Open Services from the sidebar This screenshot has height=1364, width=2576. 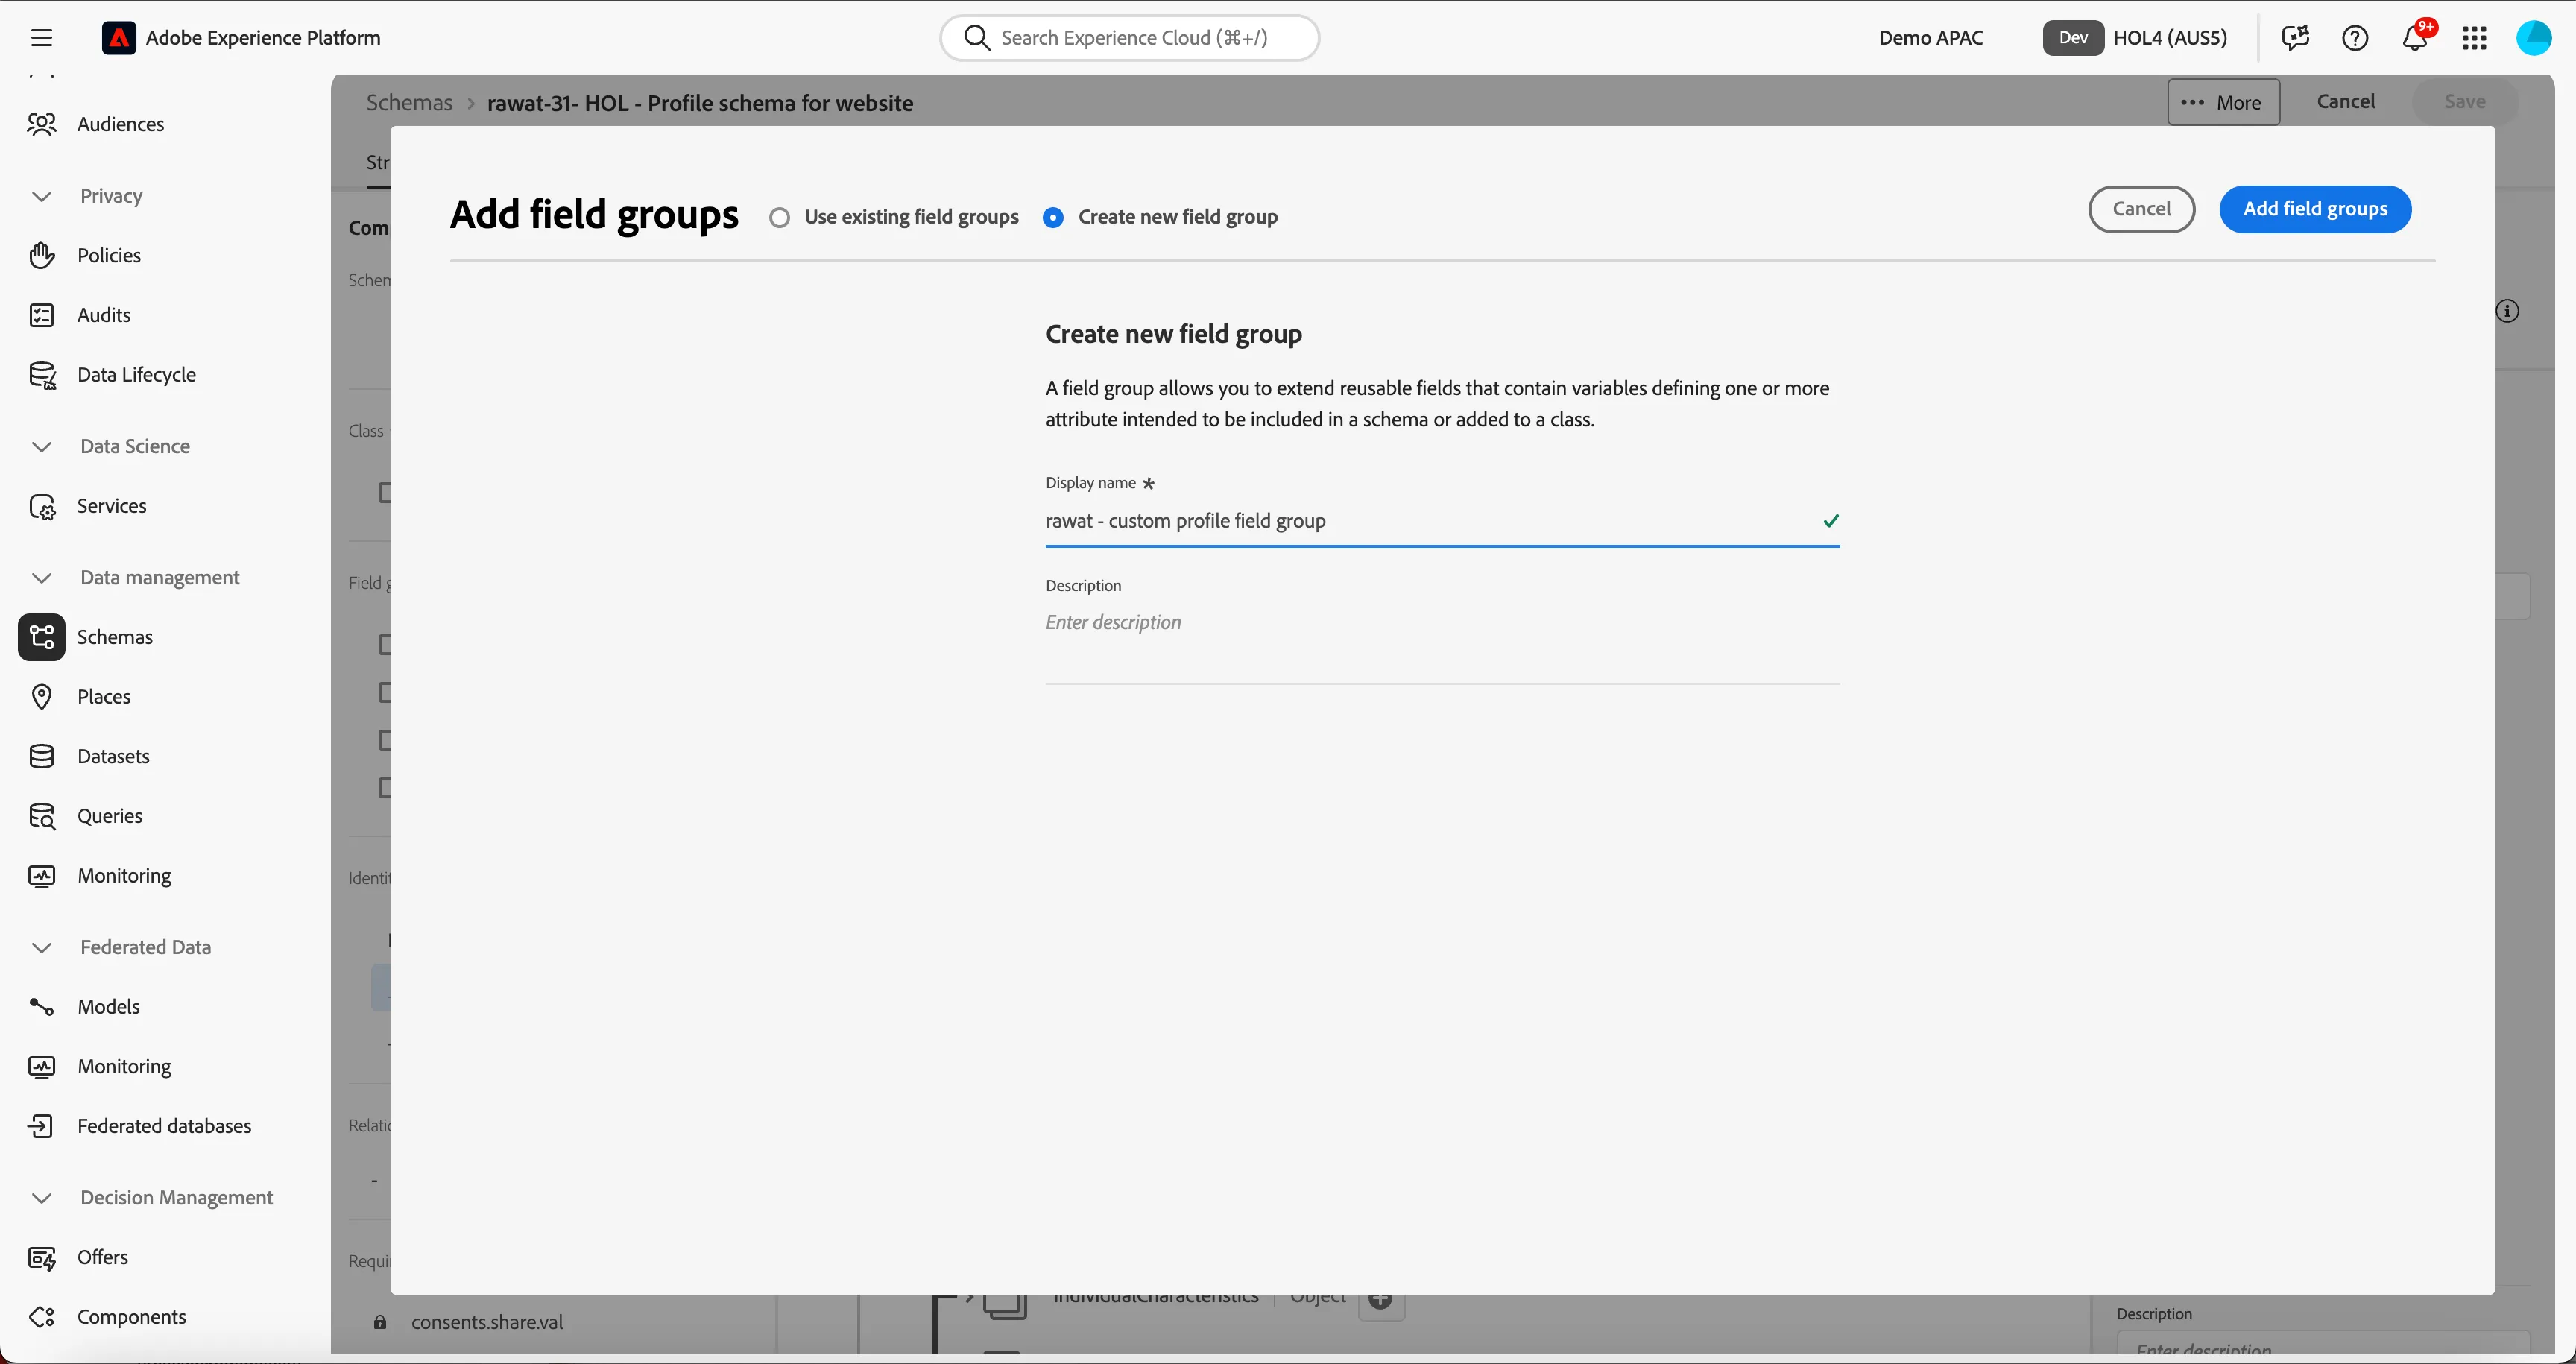point(111,506)
